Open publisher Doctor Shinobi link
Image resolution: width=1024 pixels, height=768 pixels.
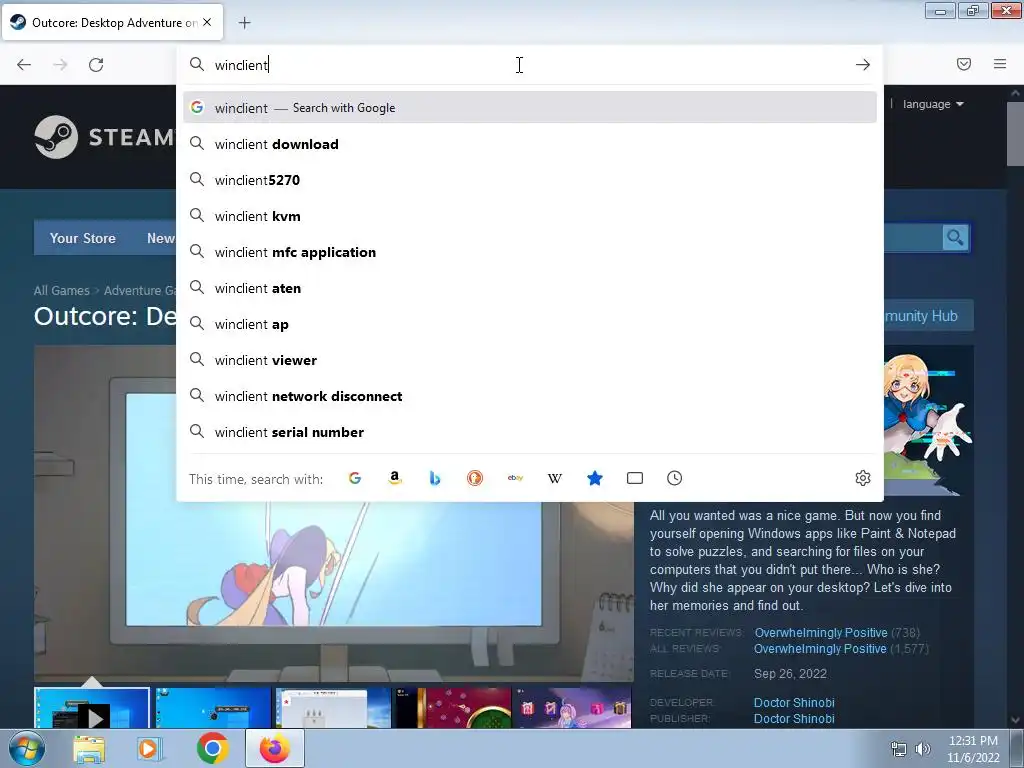coord(794,718)
